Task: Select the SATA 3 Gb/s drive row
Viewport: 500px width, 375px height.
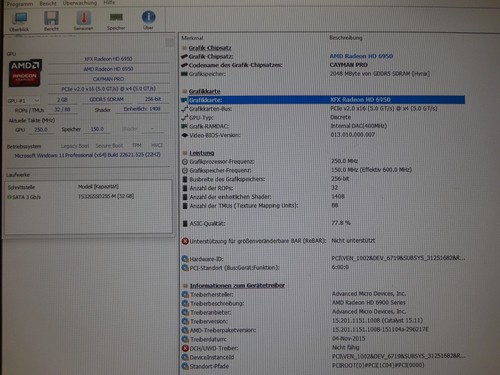Action: click(x=88, y=197)
